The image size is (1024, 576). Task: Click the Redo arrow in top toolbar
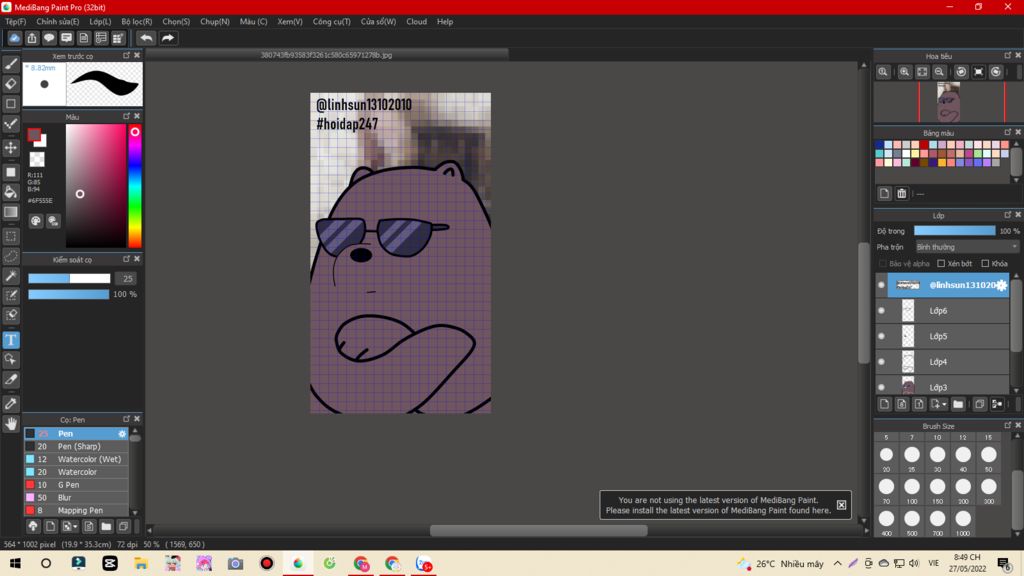coord(168,38)
